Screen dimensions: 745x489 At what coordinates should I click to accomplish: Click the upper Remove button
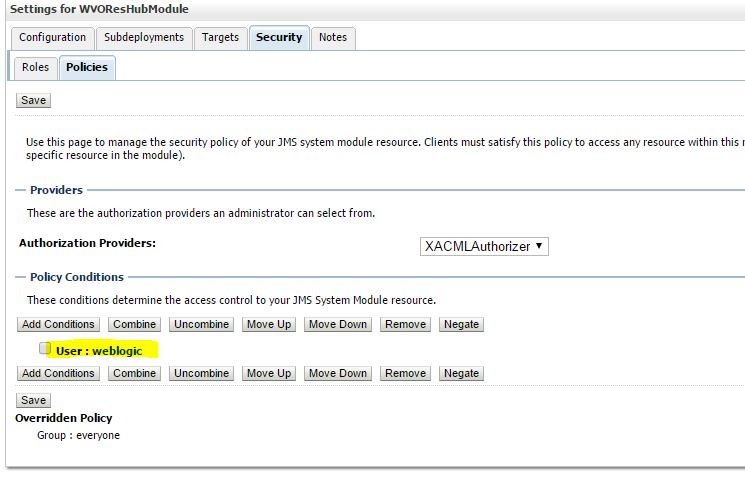(405, 324)
